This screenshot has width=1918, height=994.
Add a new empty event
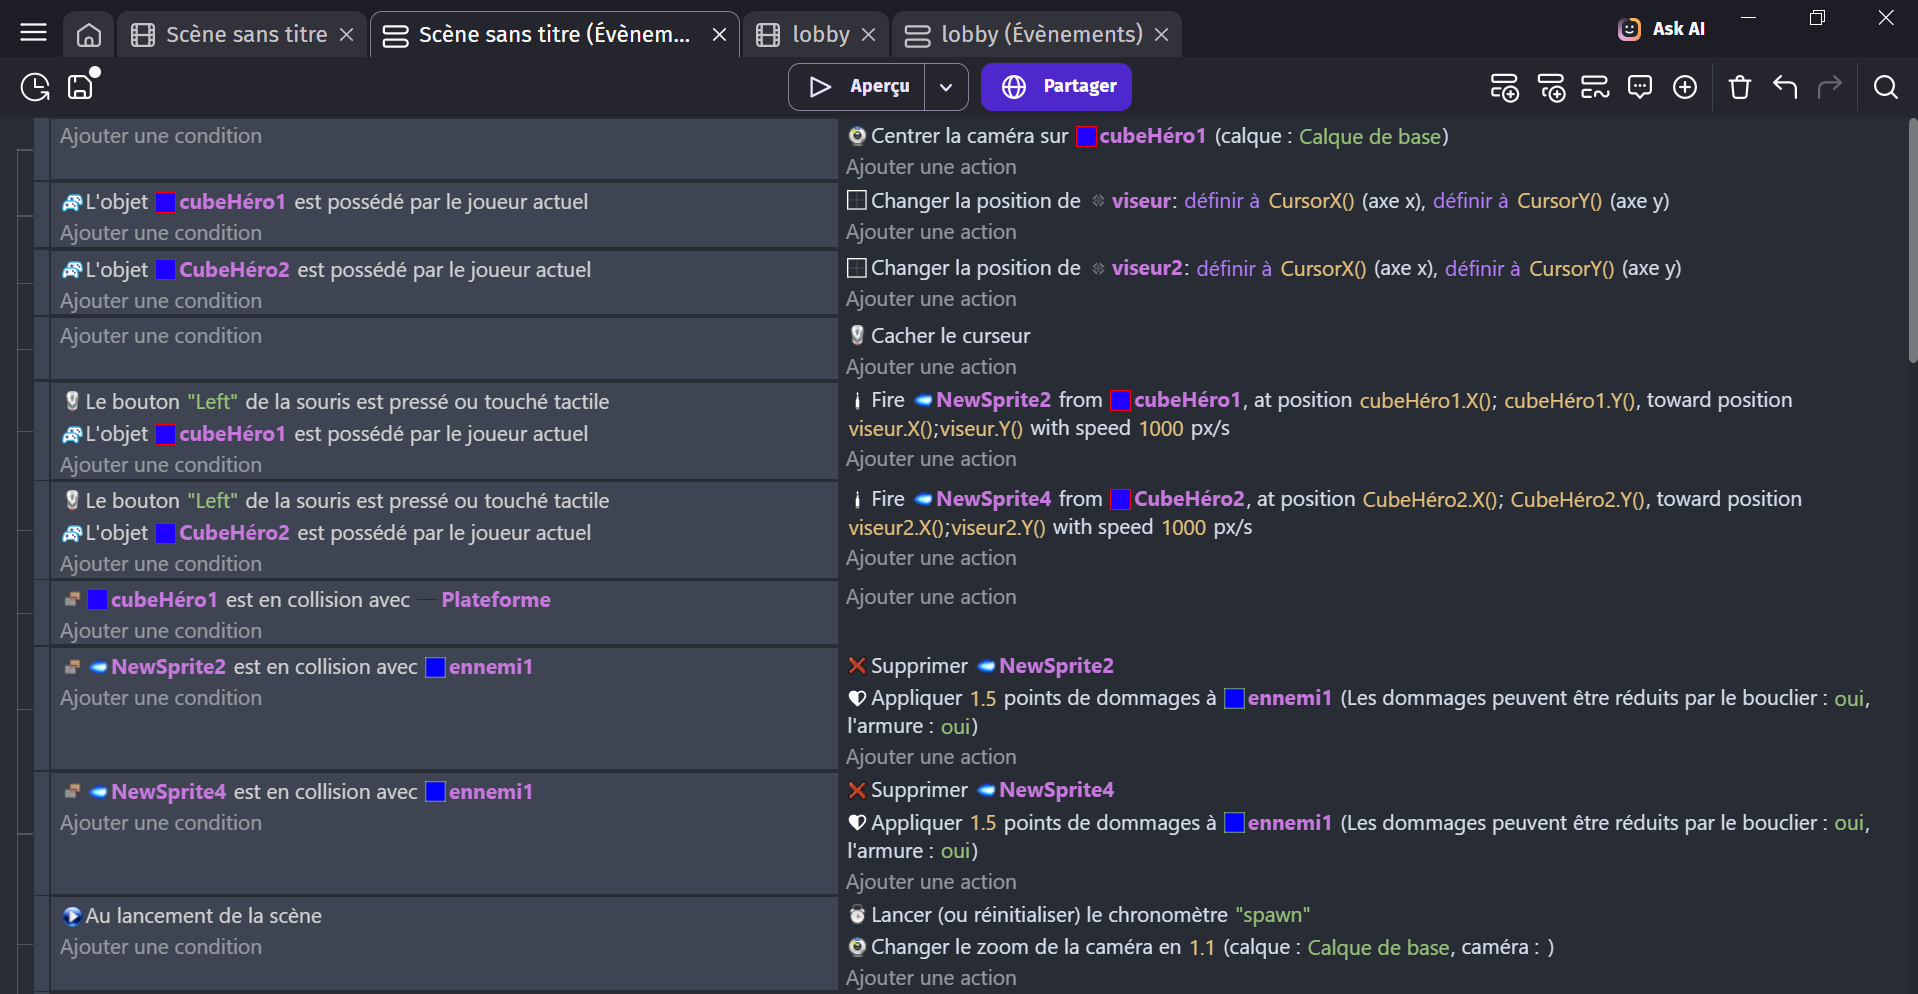1504,87
